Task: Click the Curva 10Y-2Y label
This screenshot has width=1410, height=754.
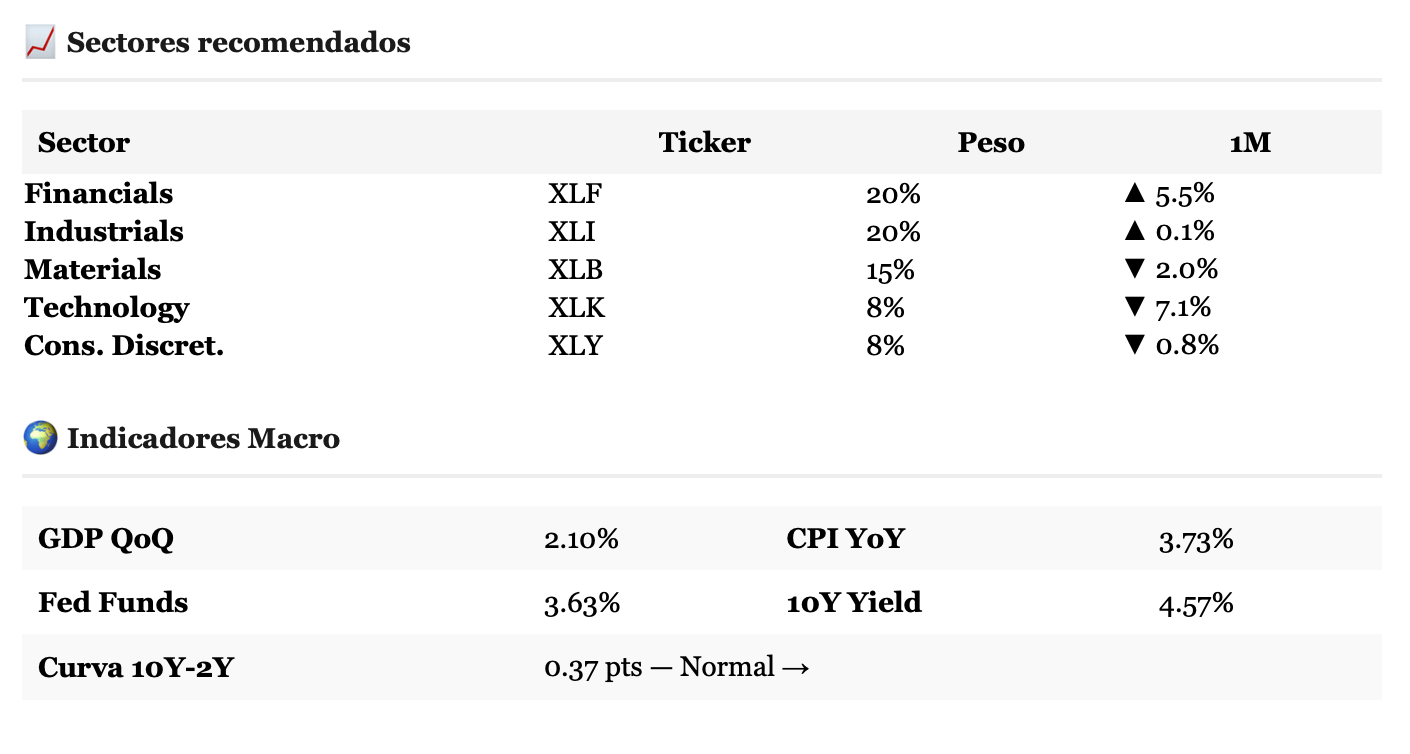Action: click(x=135, y=667)
